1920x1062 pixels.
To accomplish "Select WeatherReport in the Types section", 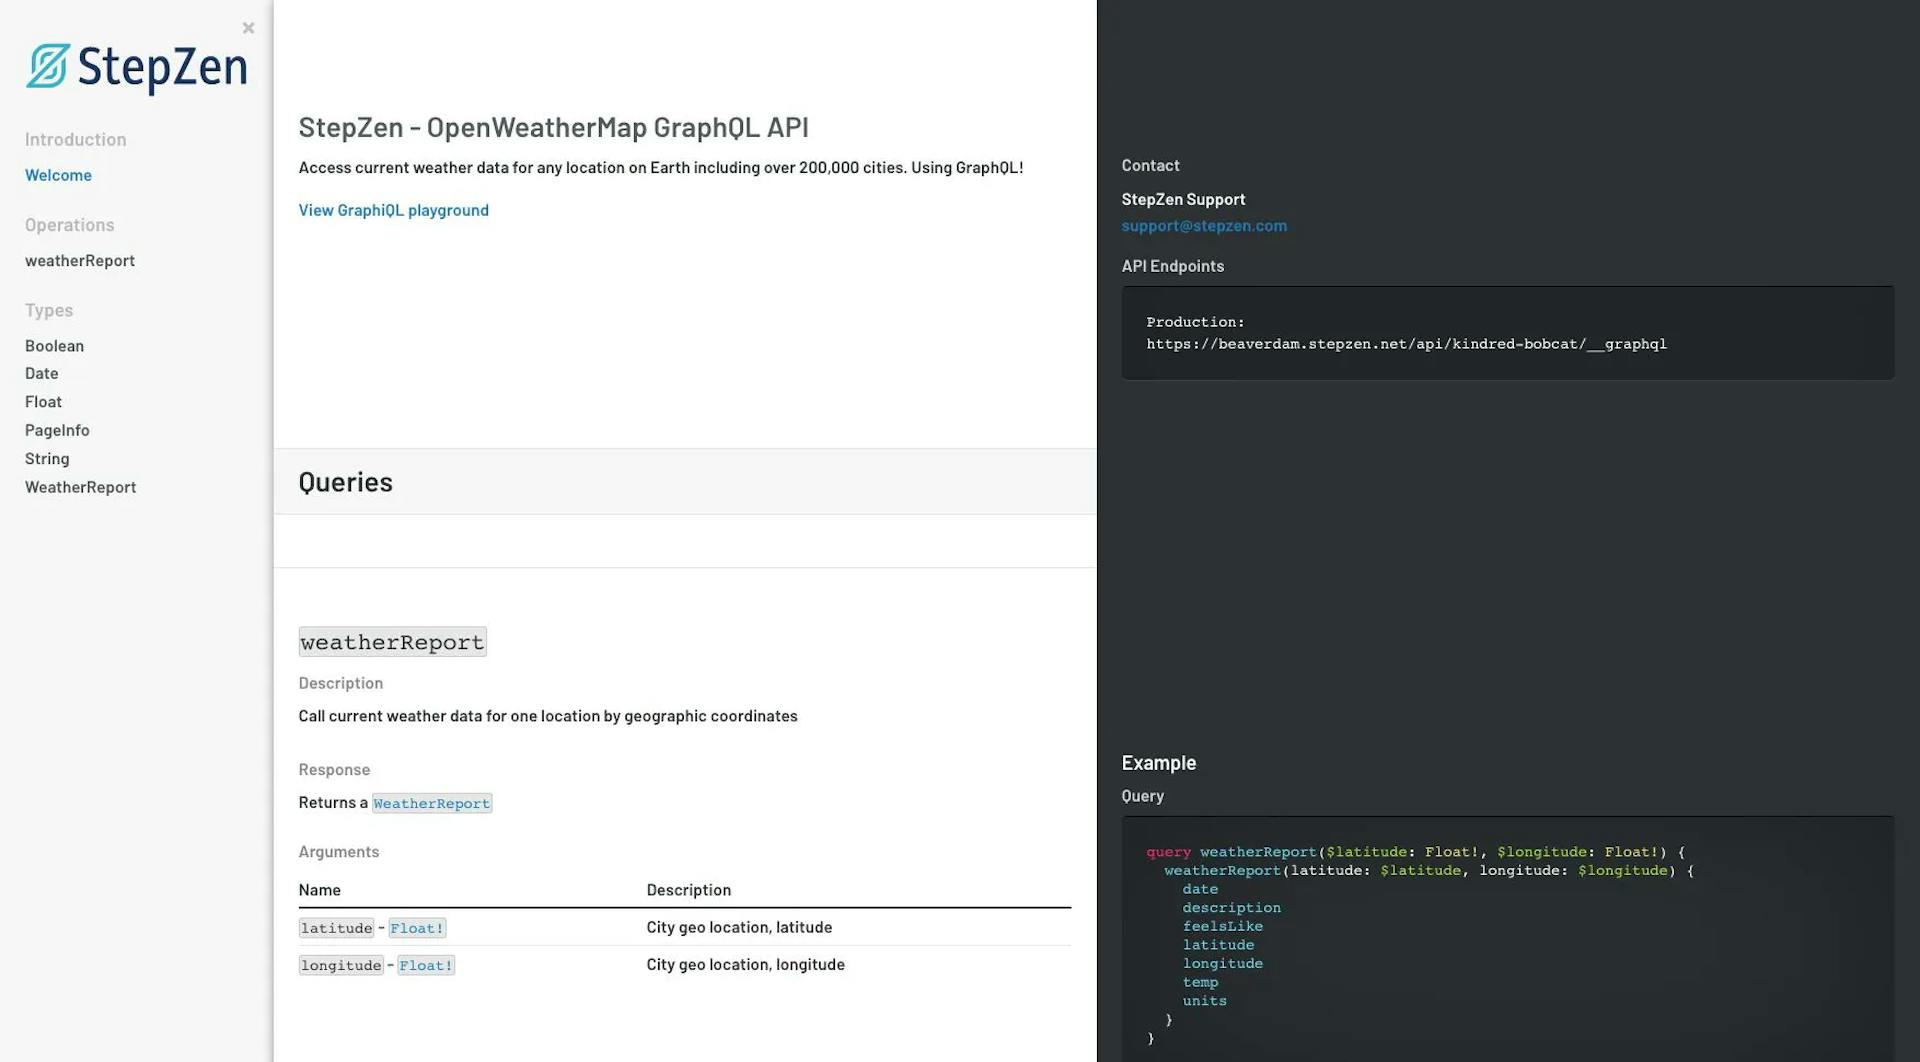I will (x=80, y=487).
